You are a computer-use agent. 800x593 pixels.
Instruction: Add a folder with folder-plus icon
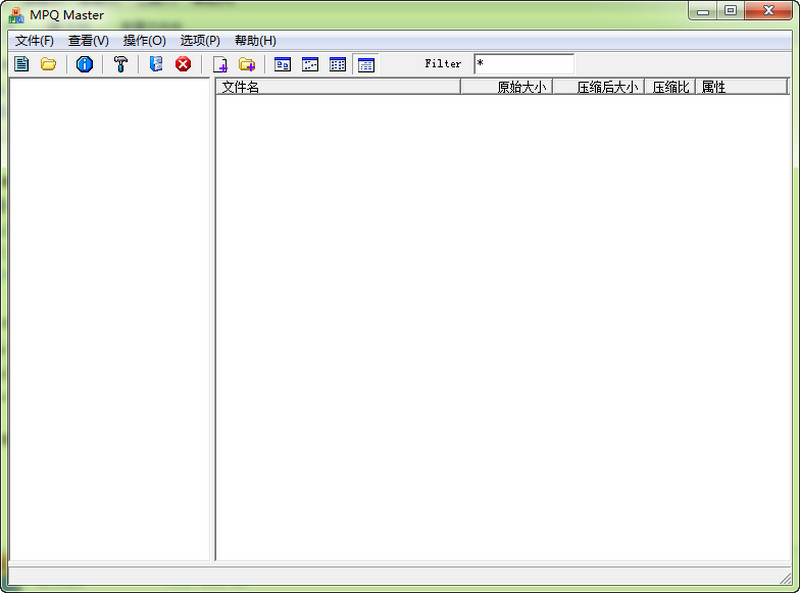[x=247, y=64]
